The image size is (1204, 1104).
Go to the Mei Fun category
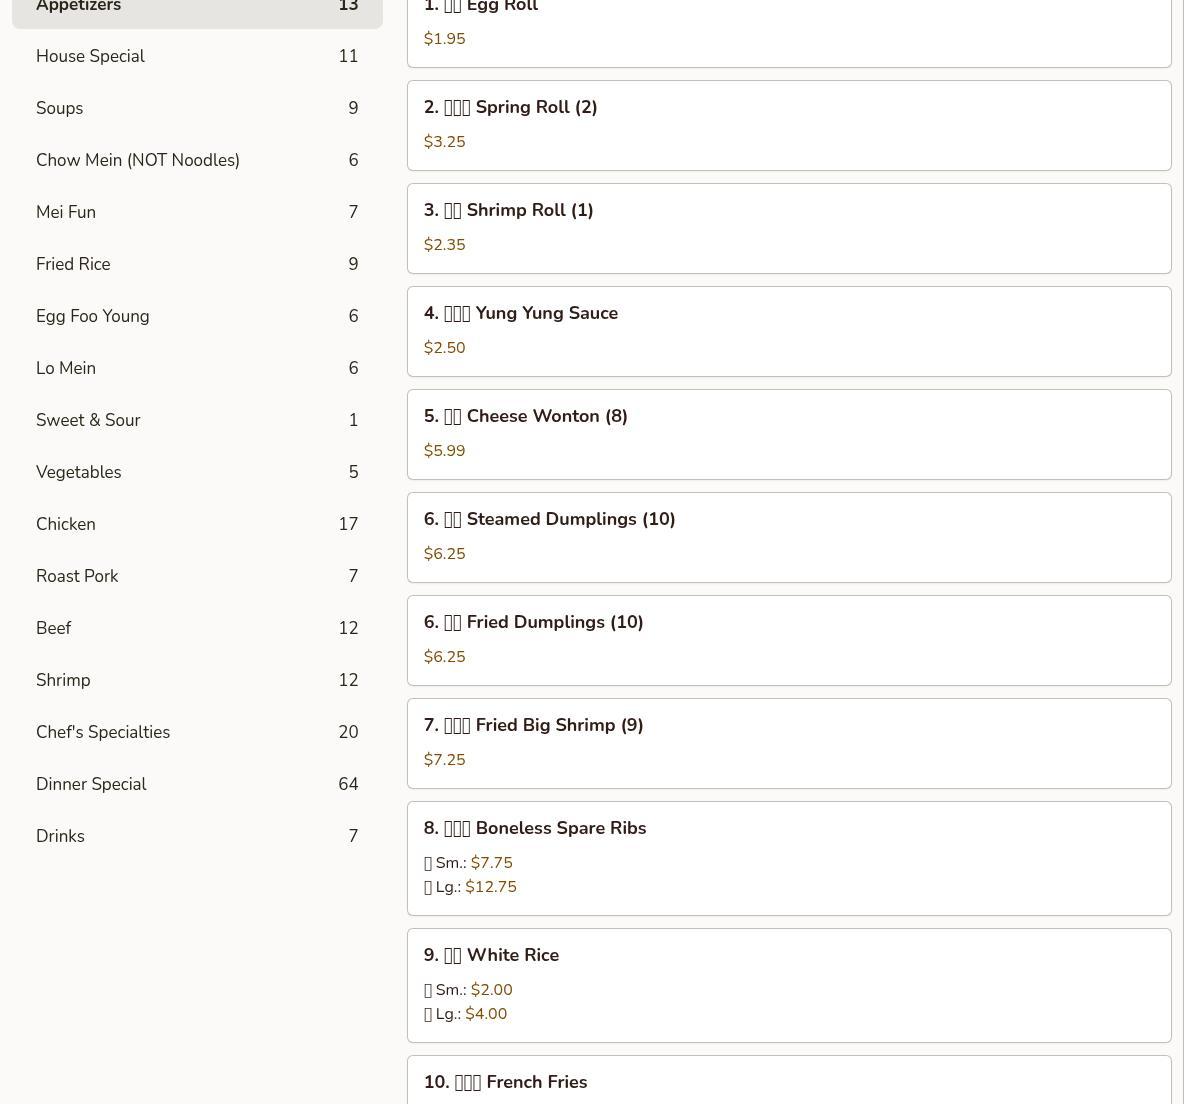click(x=197, y=212)
